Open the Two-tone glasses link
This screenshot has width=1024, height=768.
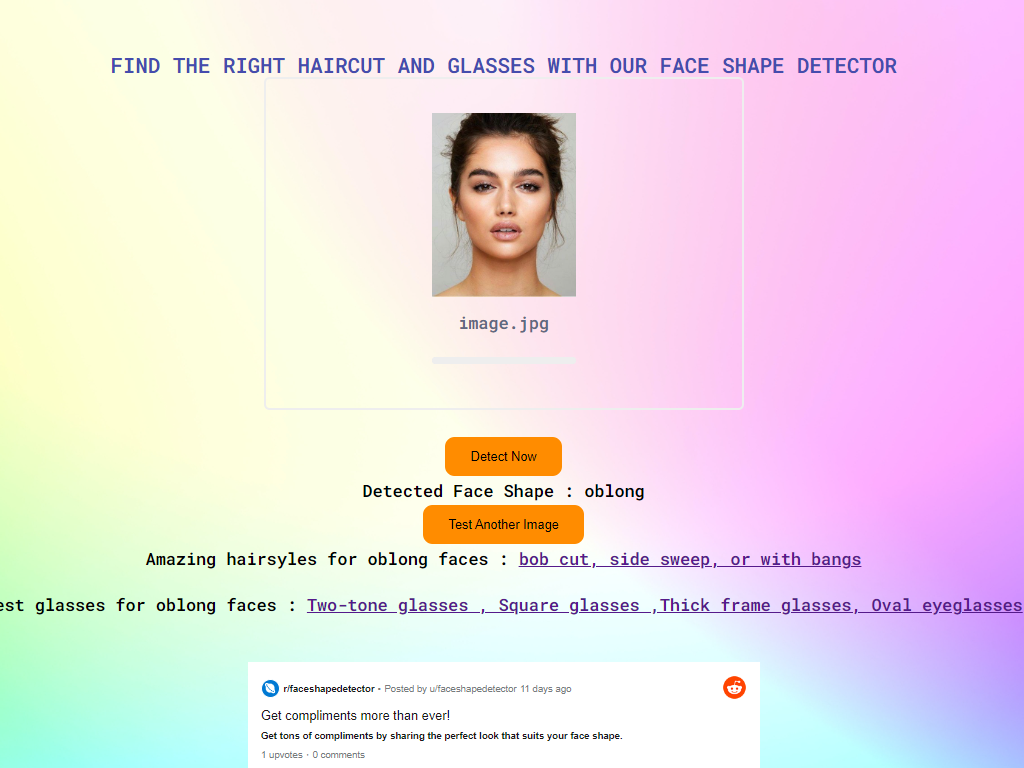point(387,605)
